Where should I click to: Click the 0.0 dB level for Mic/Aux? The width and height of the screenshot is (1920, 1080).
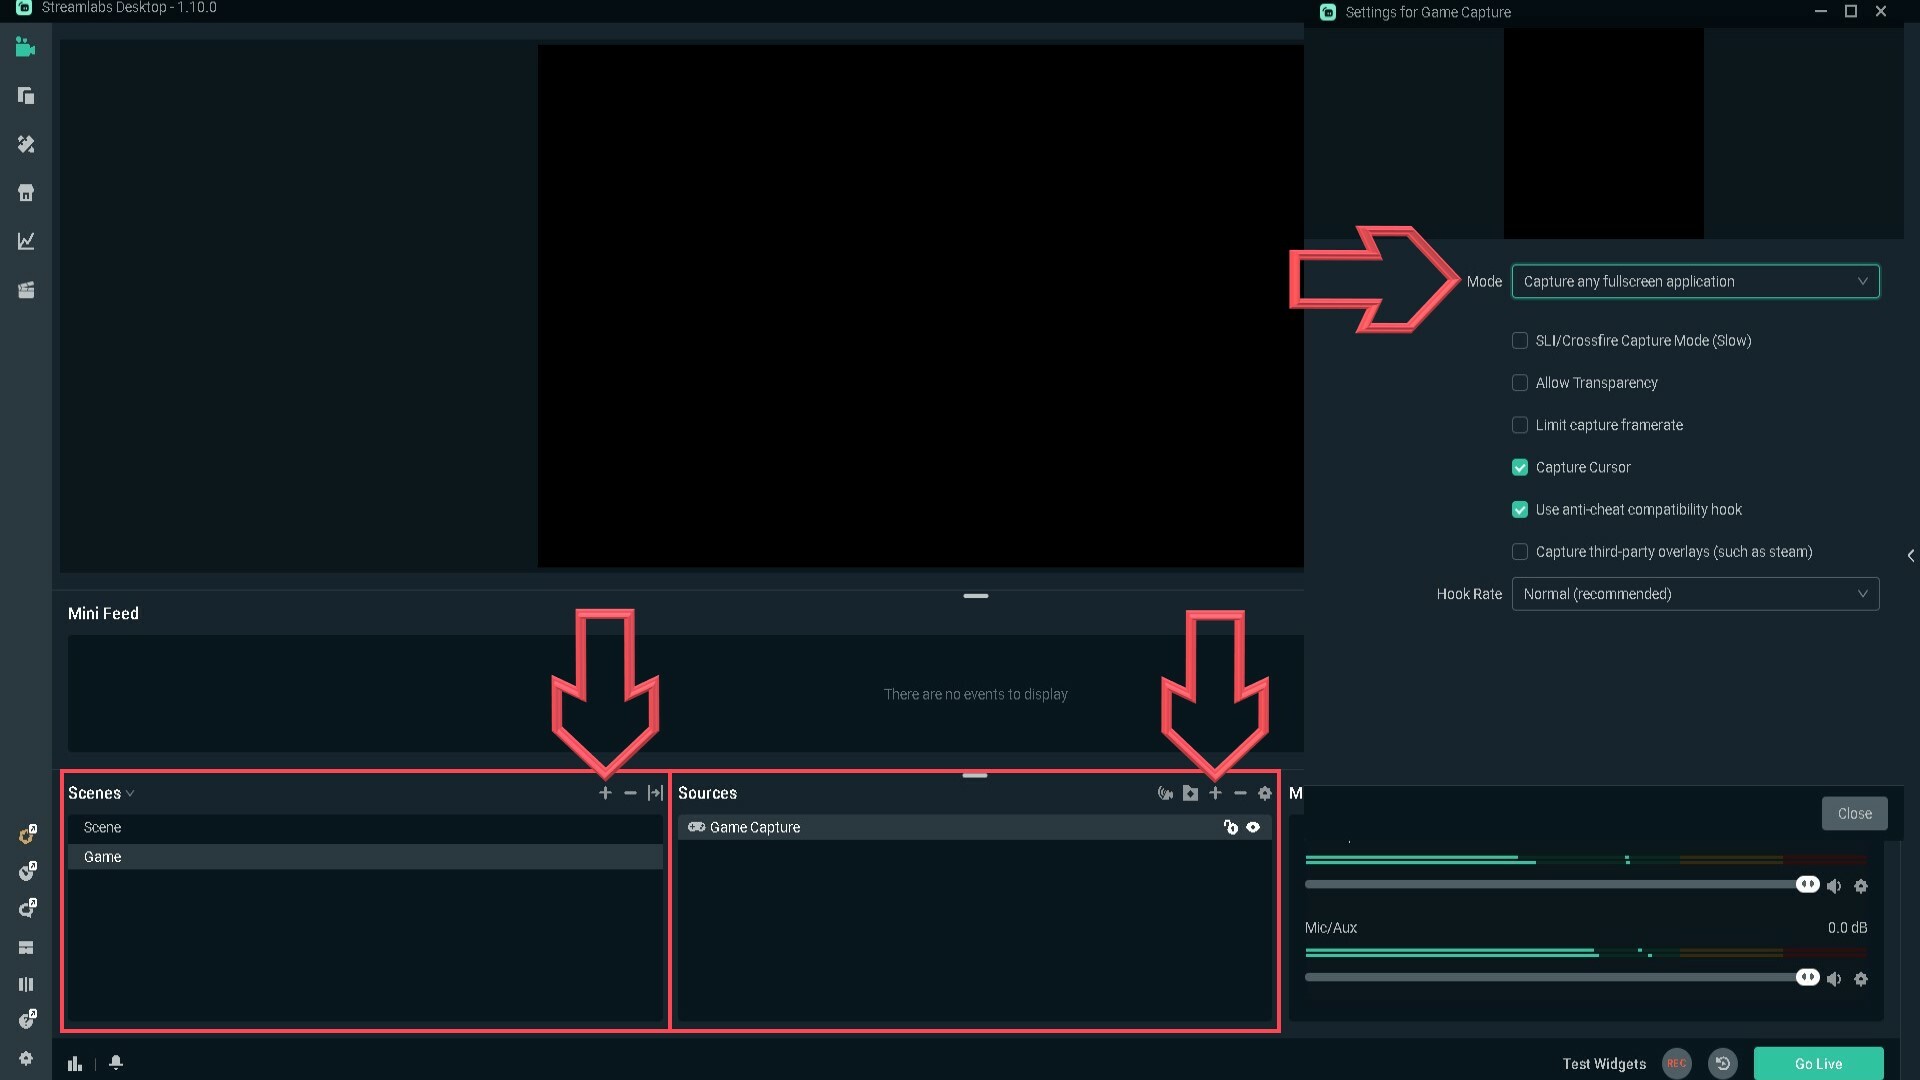point(1847,928)
